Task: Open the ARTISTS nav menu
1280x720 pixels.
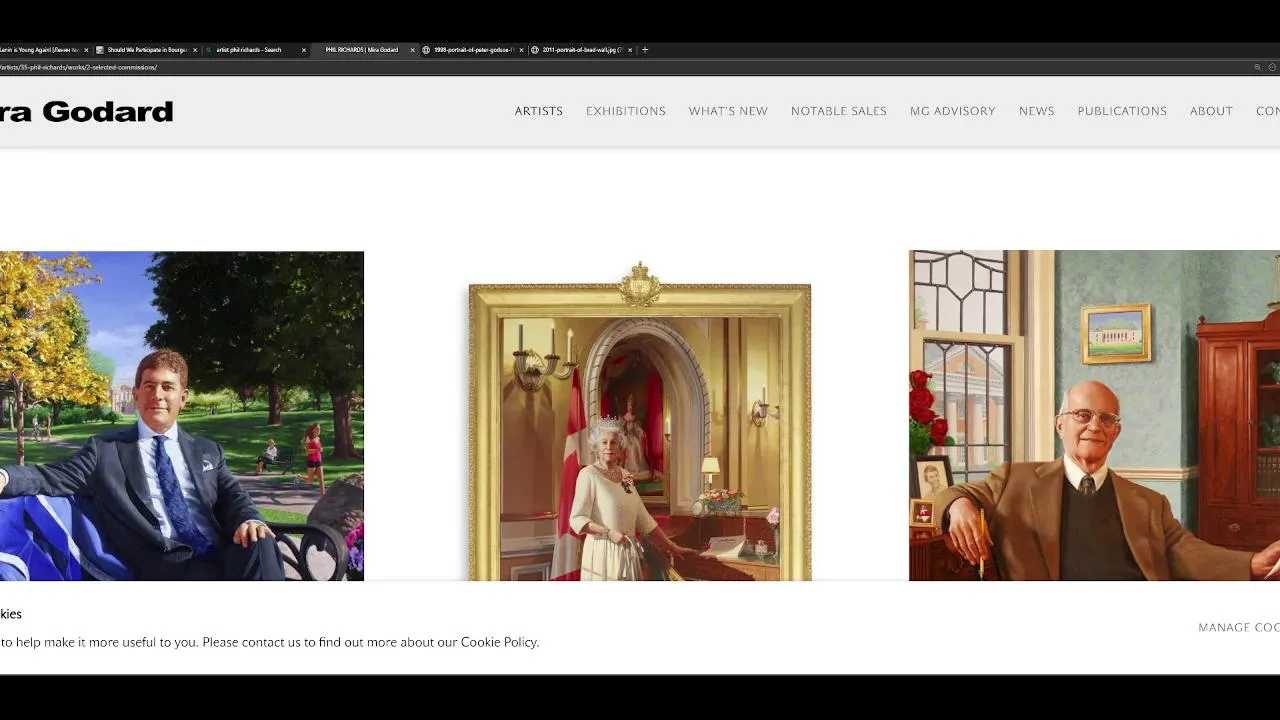Action: pos(539,111)
